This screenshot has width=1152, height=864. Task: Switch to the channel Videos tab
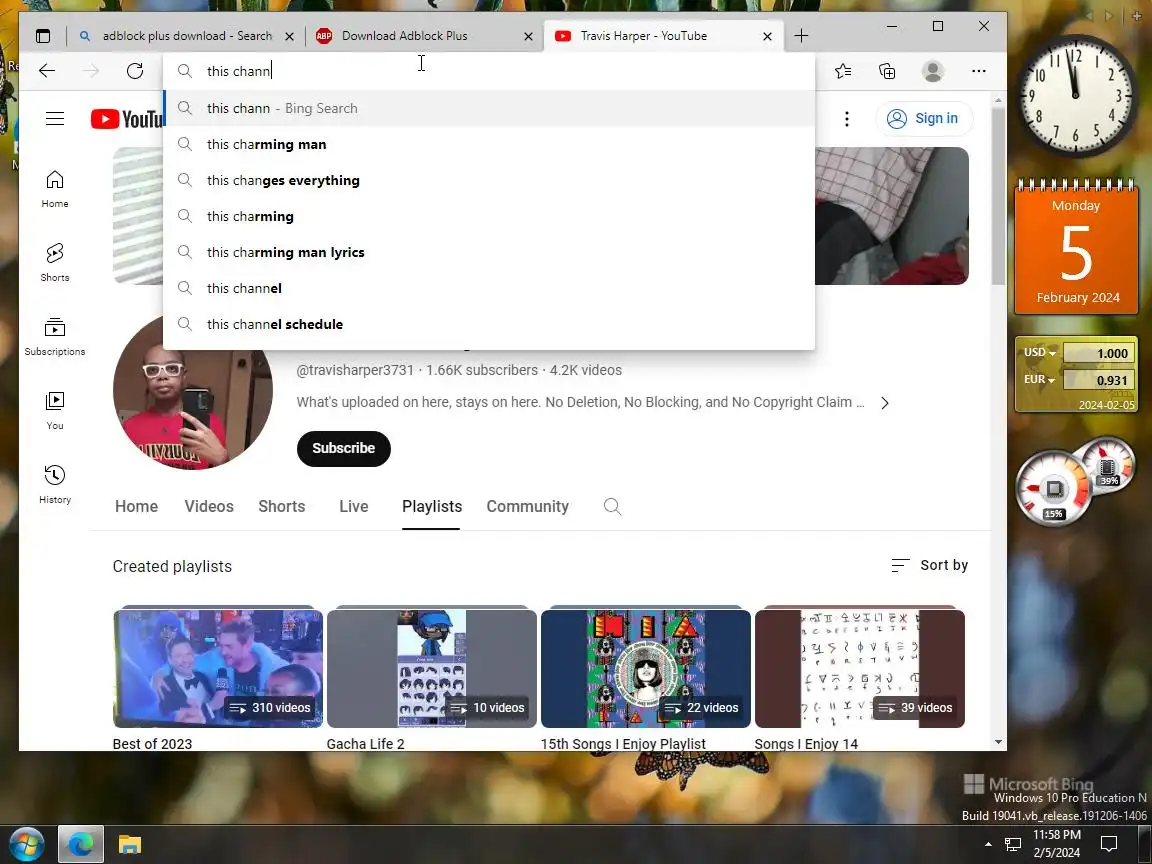coord(209,506)
